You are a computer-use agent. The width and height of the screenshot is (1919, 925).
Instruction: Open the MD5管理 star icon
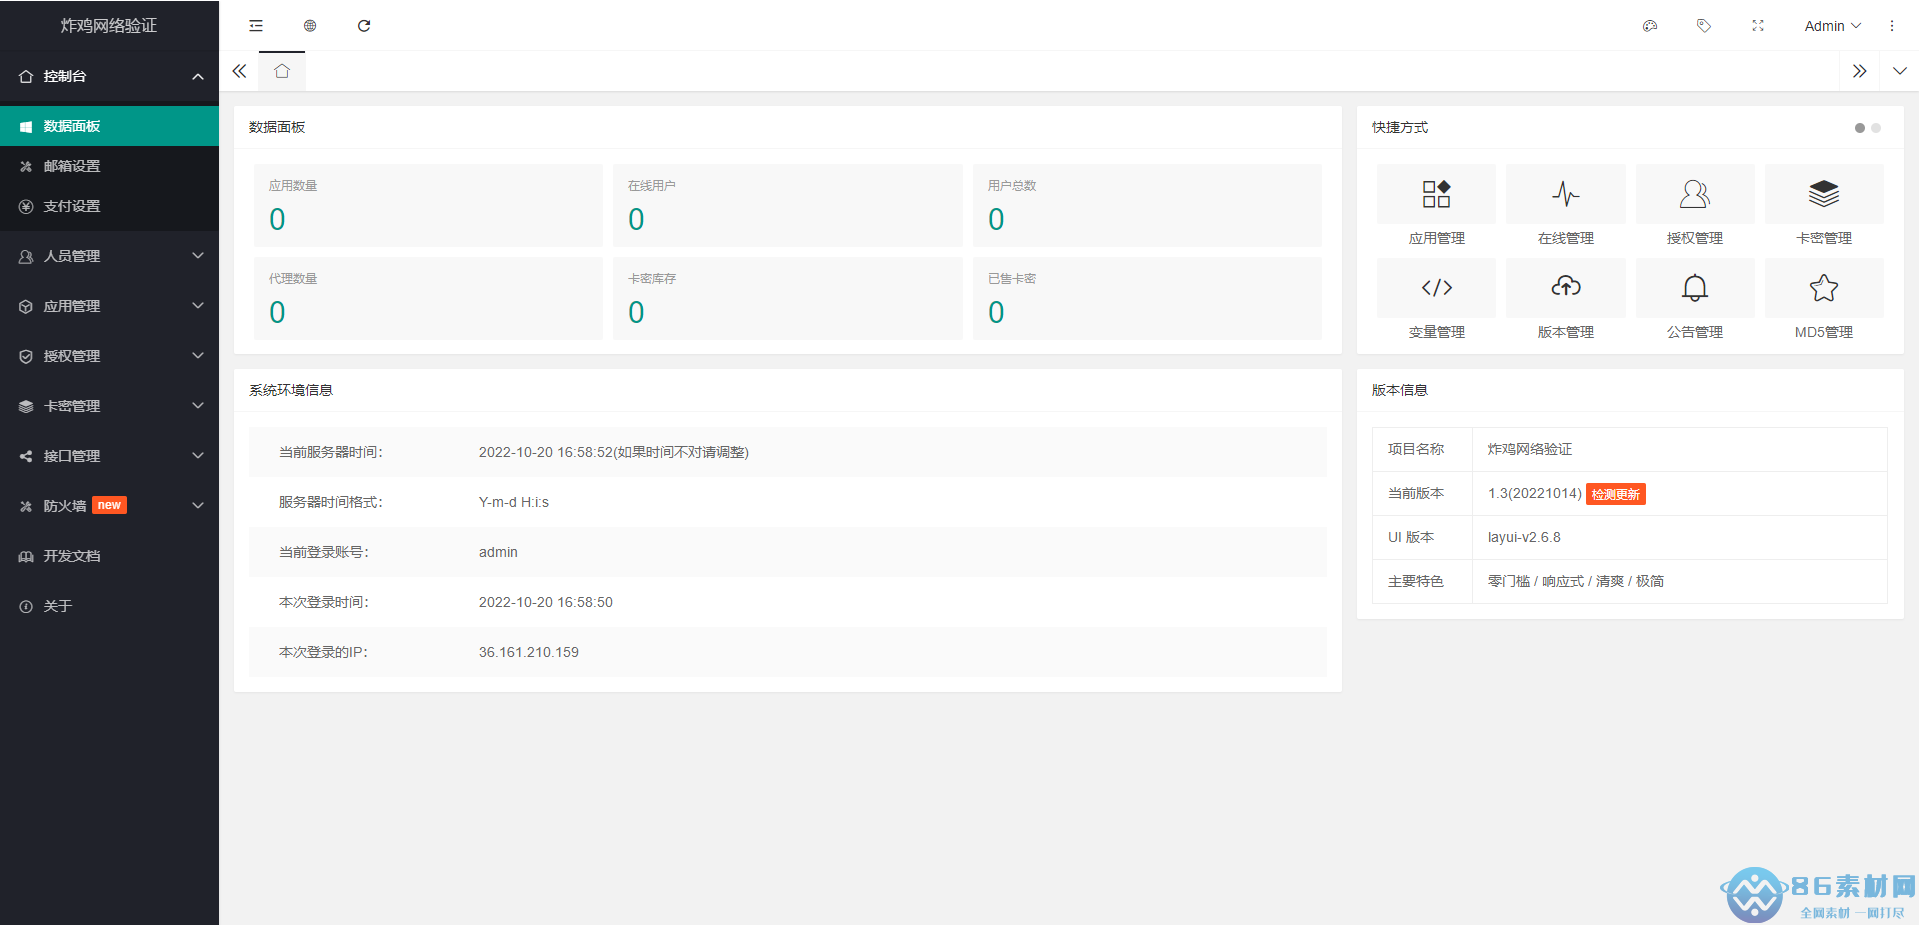tap(1823, 288)
